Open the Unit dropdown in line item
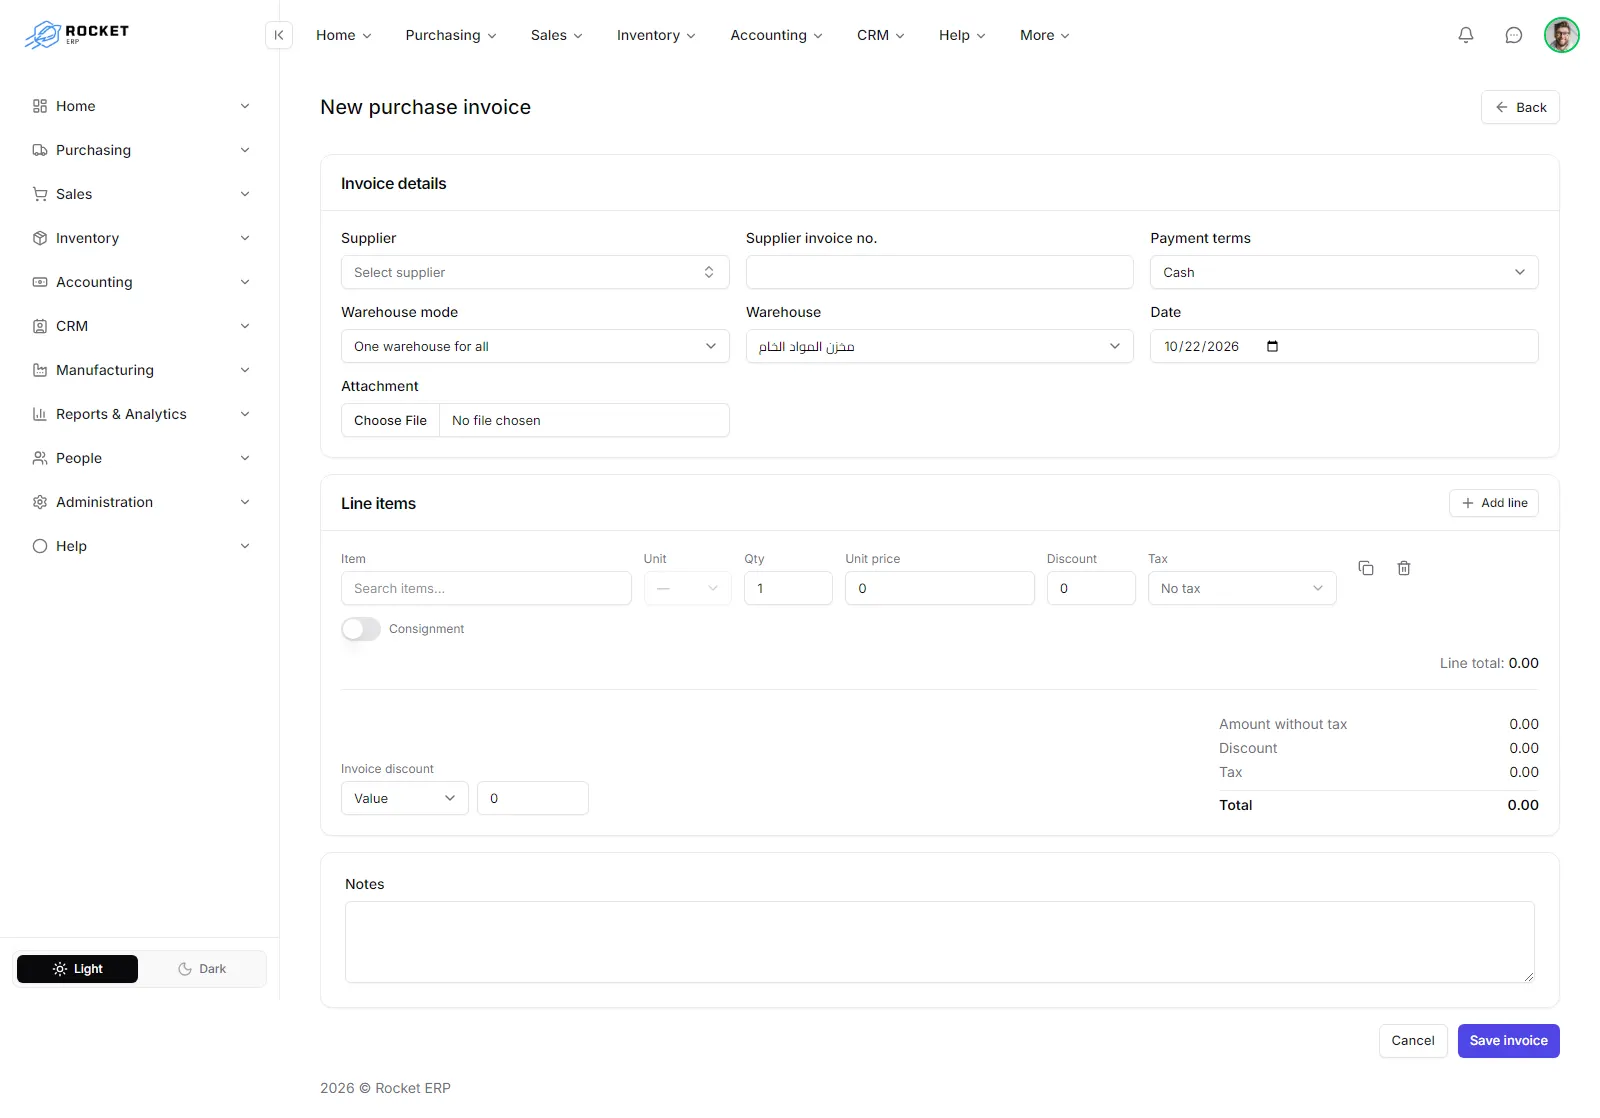The image size is (1600, 1118). click(x=688, y=588)
